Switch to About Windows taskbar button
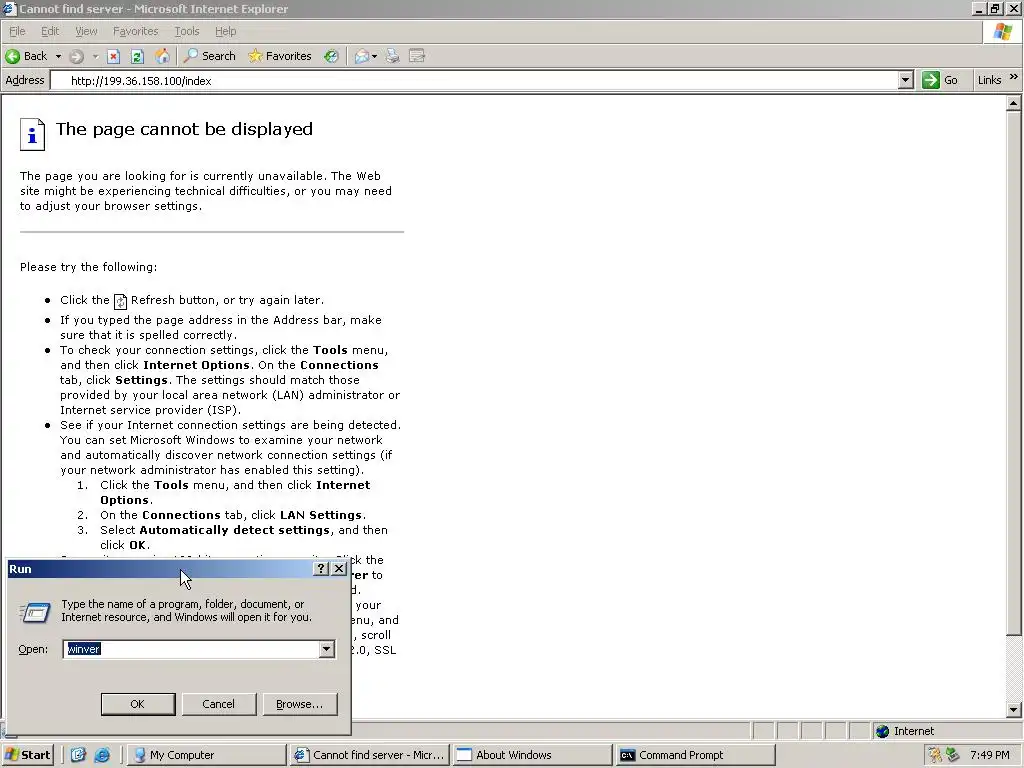Image resolution: width=1024 pixels, height=768 pixels. point(532,755)
